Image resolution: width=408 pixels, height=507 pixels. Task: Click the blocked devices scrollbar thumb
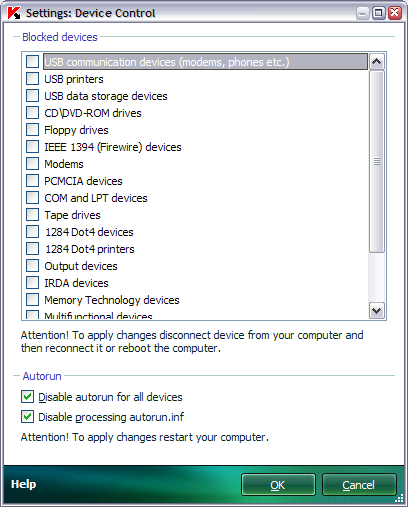click(x=377, y=162)
